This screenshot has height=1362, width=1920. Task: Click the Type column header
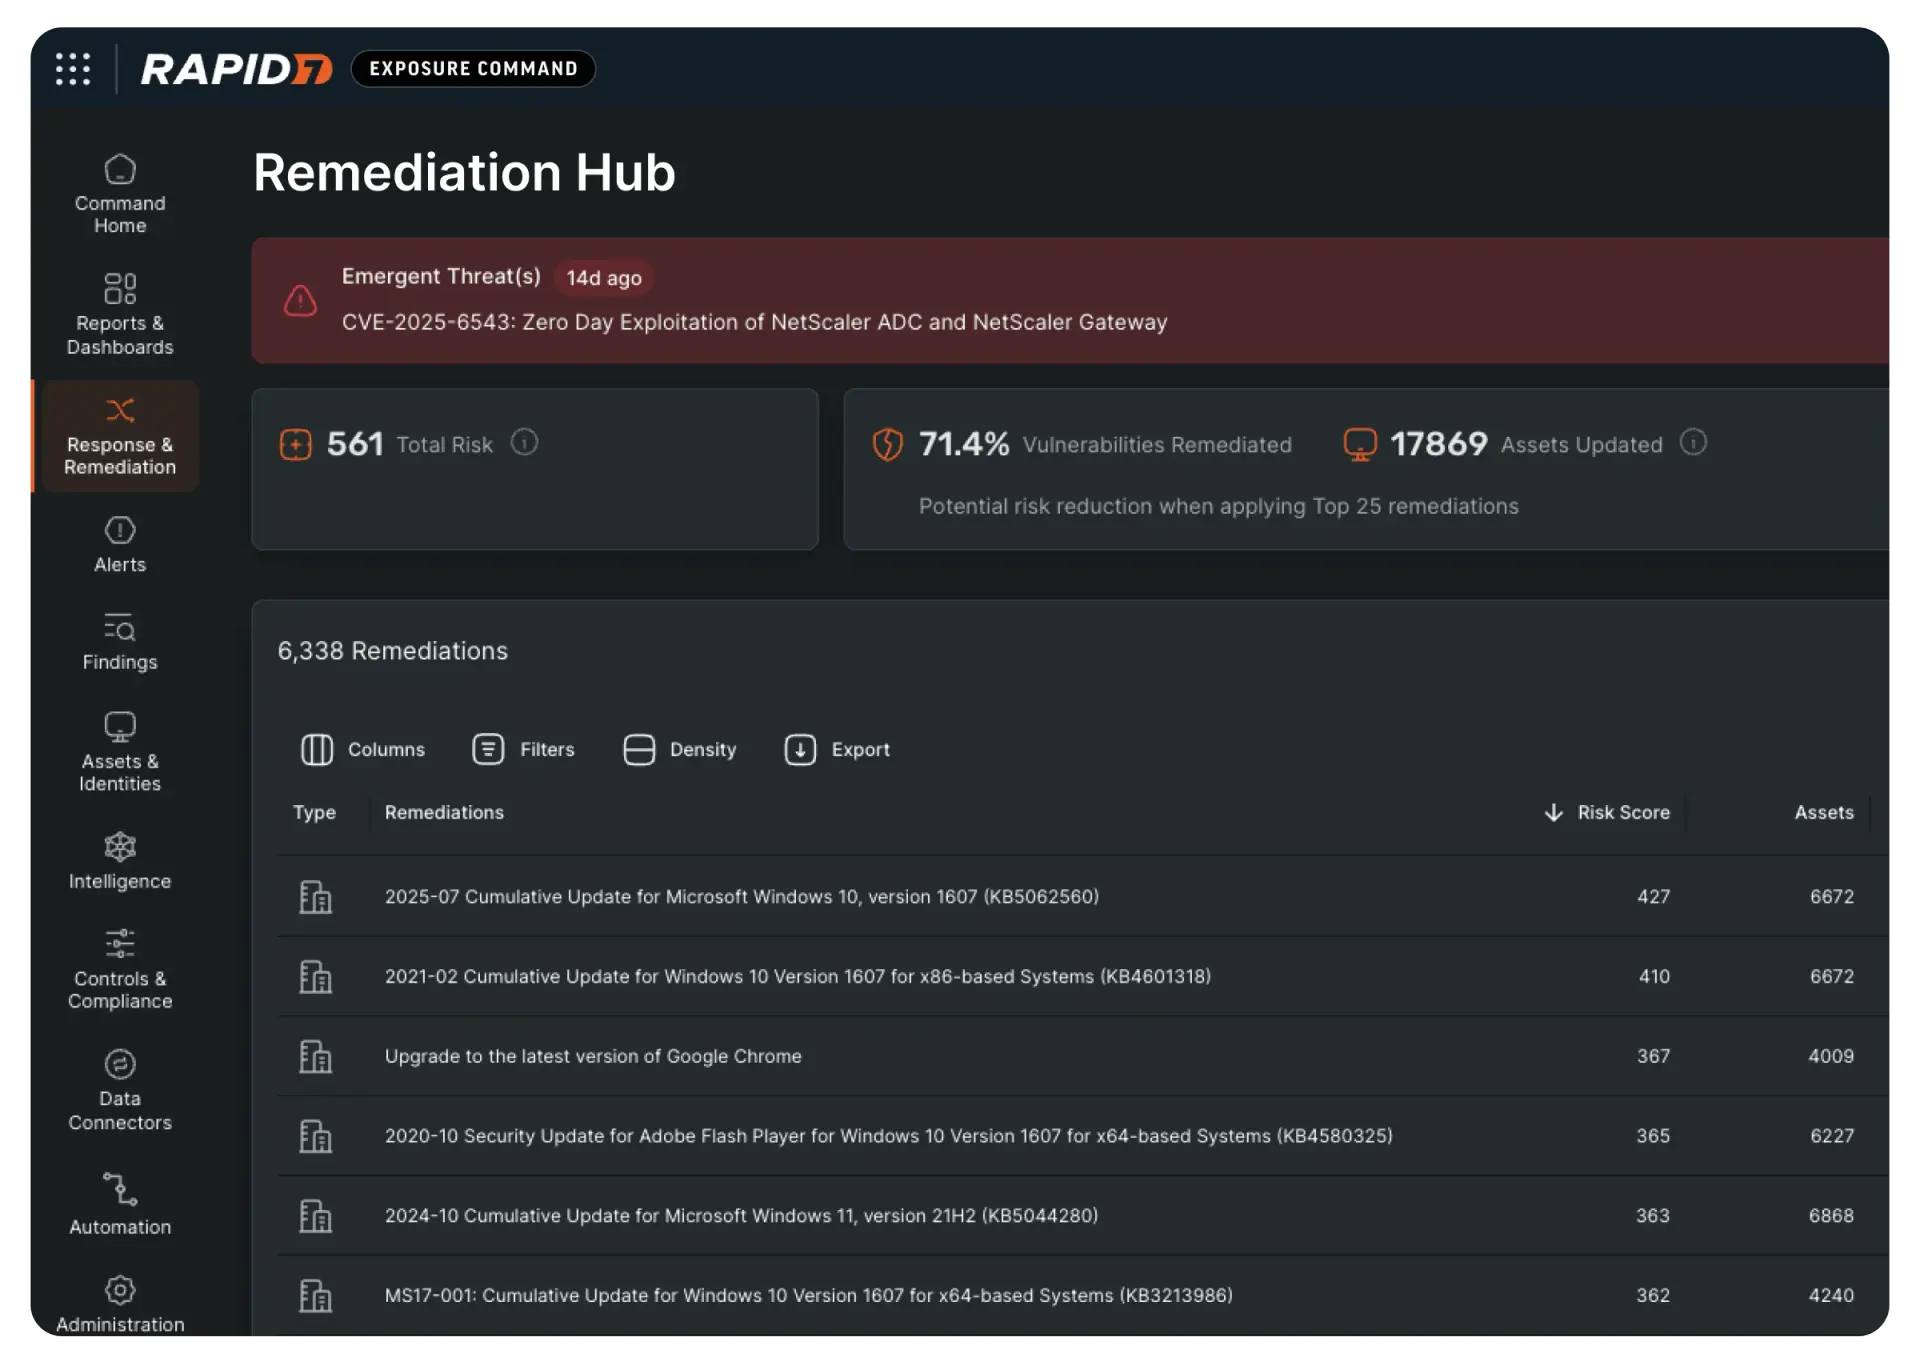pos(314,812)
